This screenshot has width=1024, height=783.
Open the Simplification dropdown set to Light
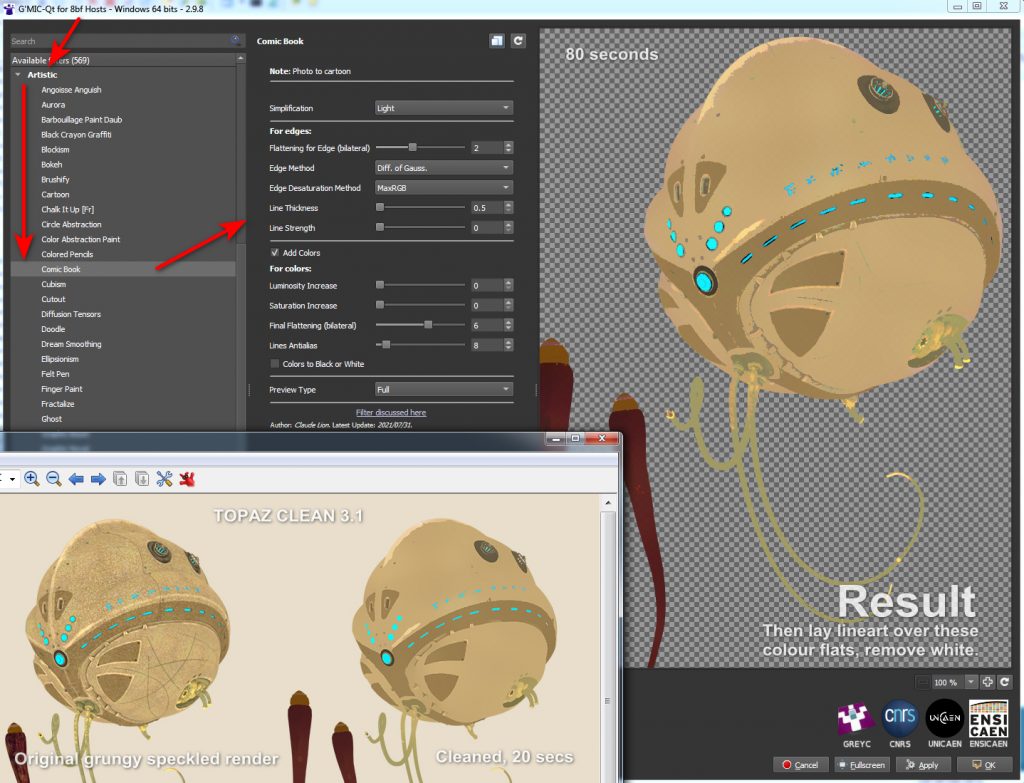(x=443, y=108)
